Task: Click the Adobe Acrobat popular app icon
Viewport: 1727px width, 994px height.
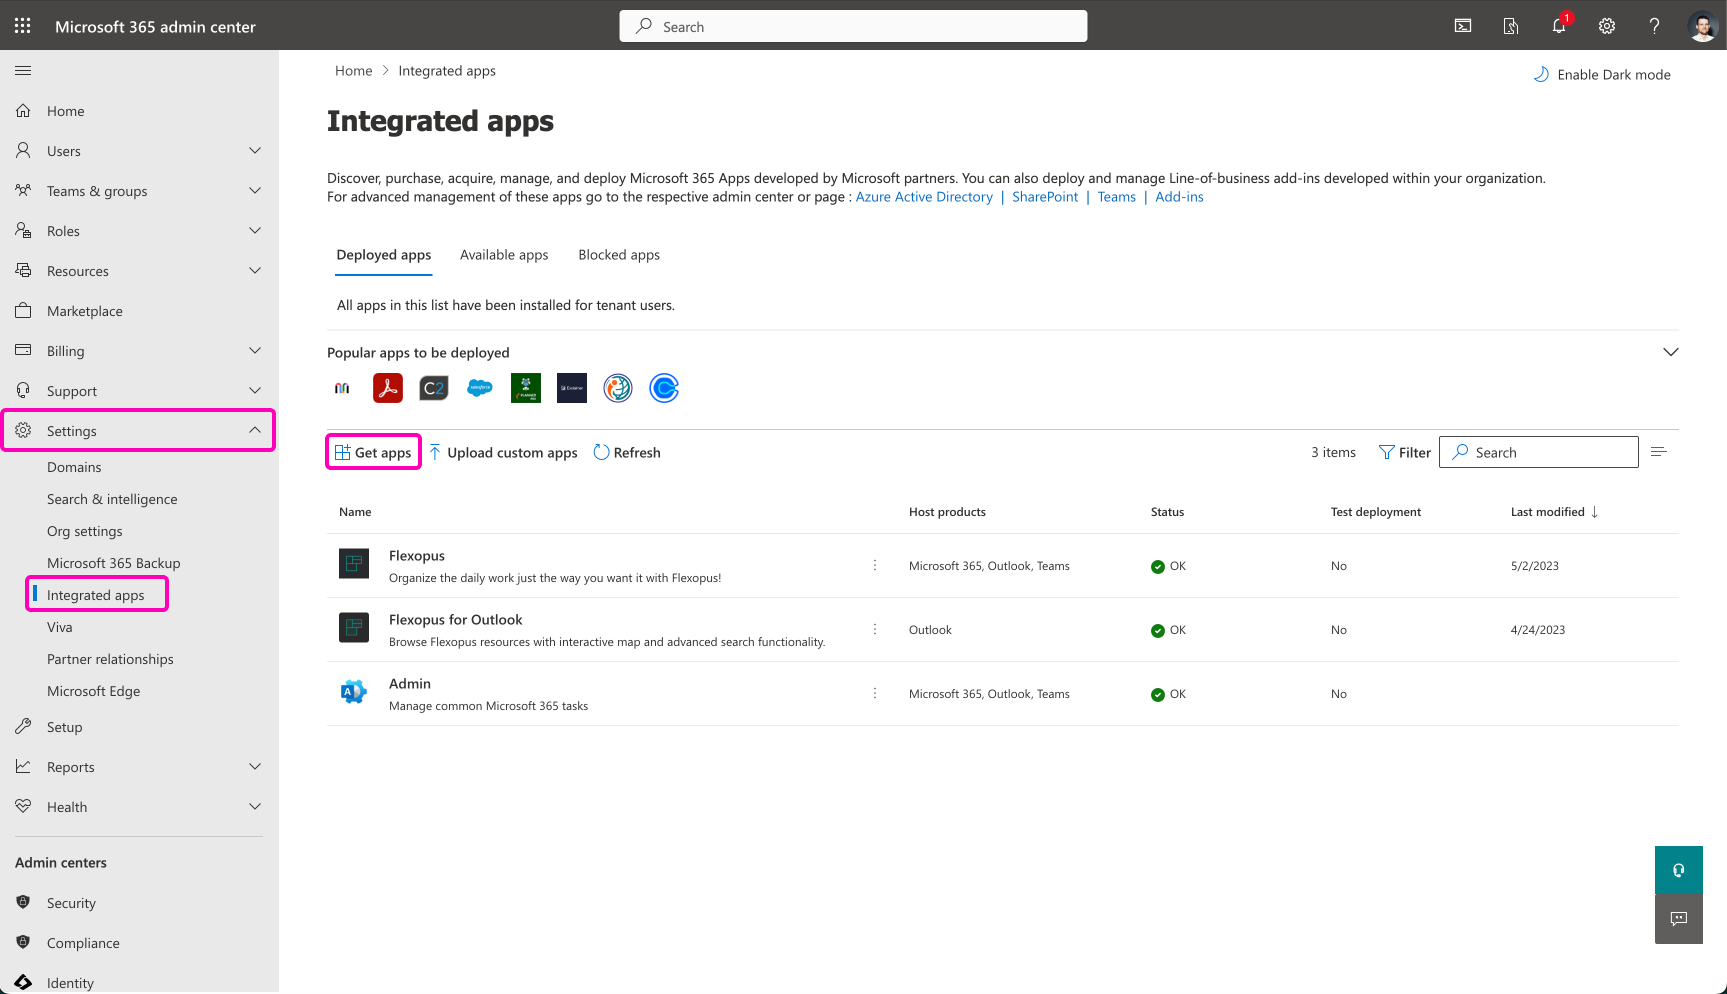Action: coord(388,388)
